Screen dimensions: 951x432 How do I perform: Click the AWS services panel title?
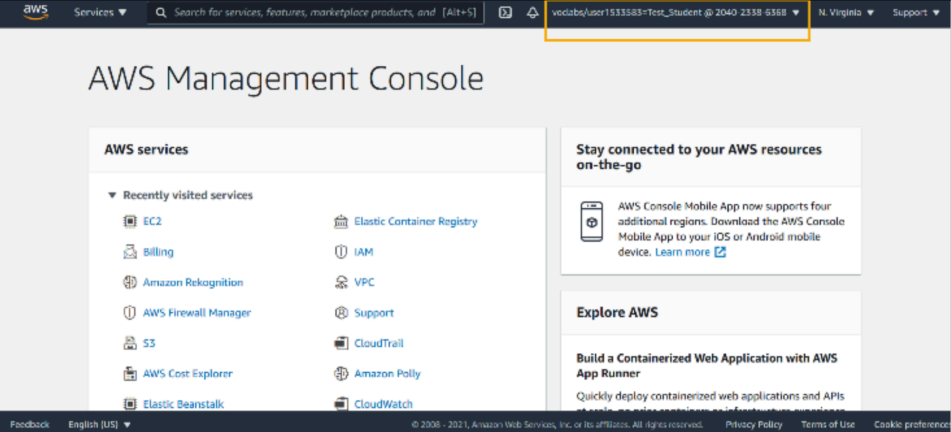coord(146,149)
